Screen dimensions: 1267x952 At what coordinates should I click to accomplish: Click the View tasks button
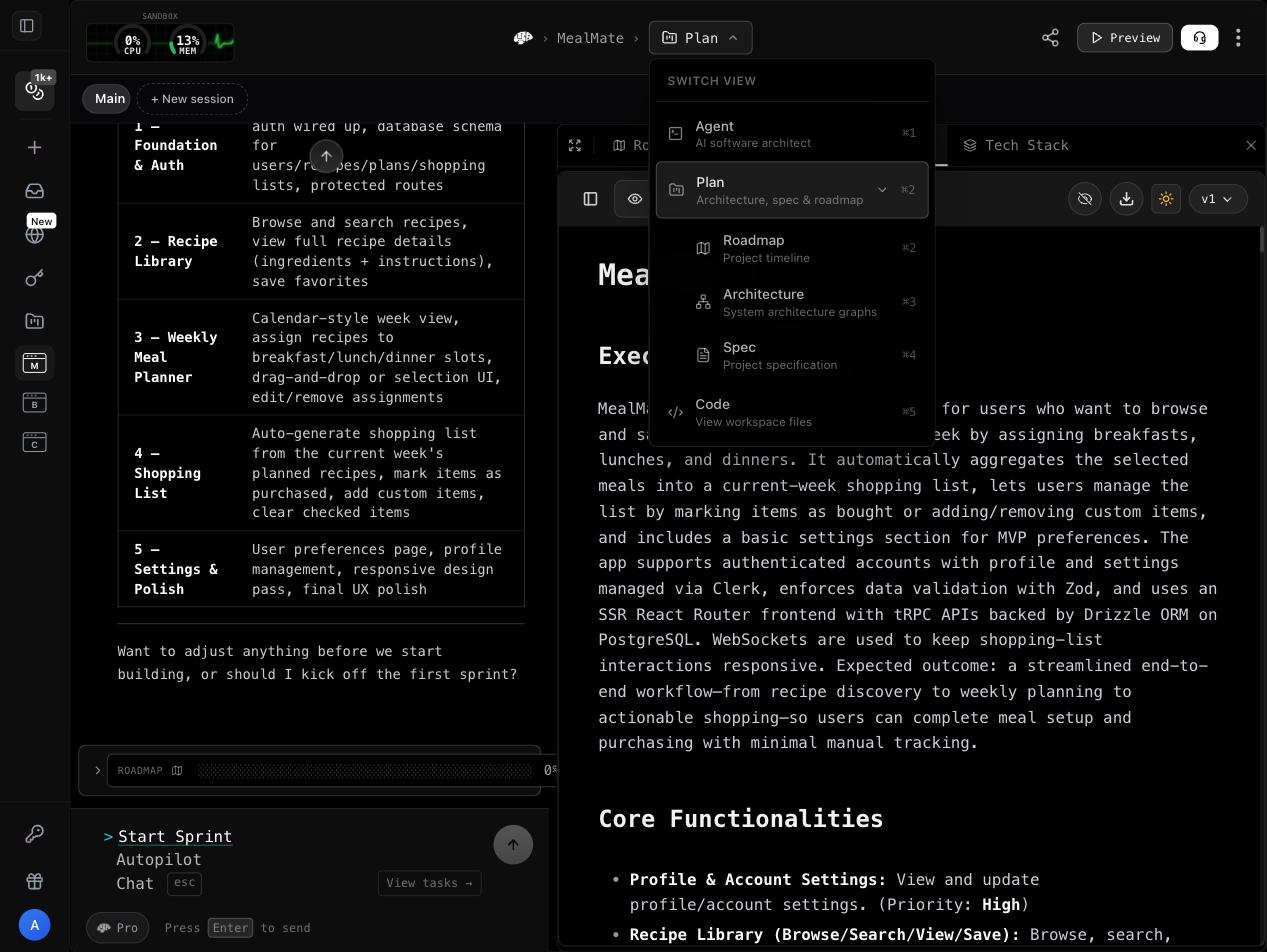(x=430, y=883)
